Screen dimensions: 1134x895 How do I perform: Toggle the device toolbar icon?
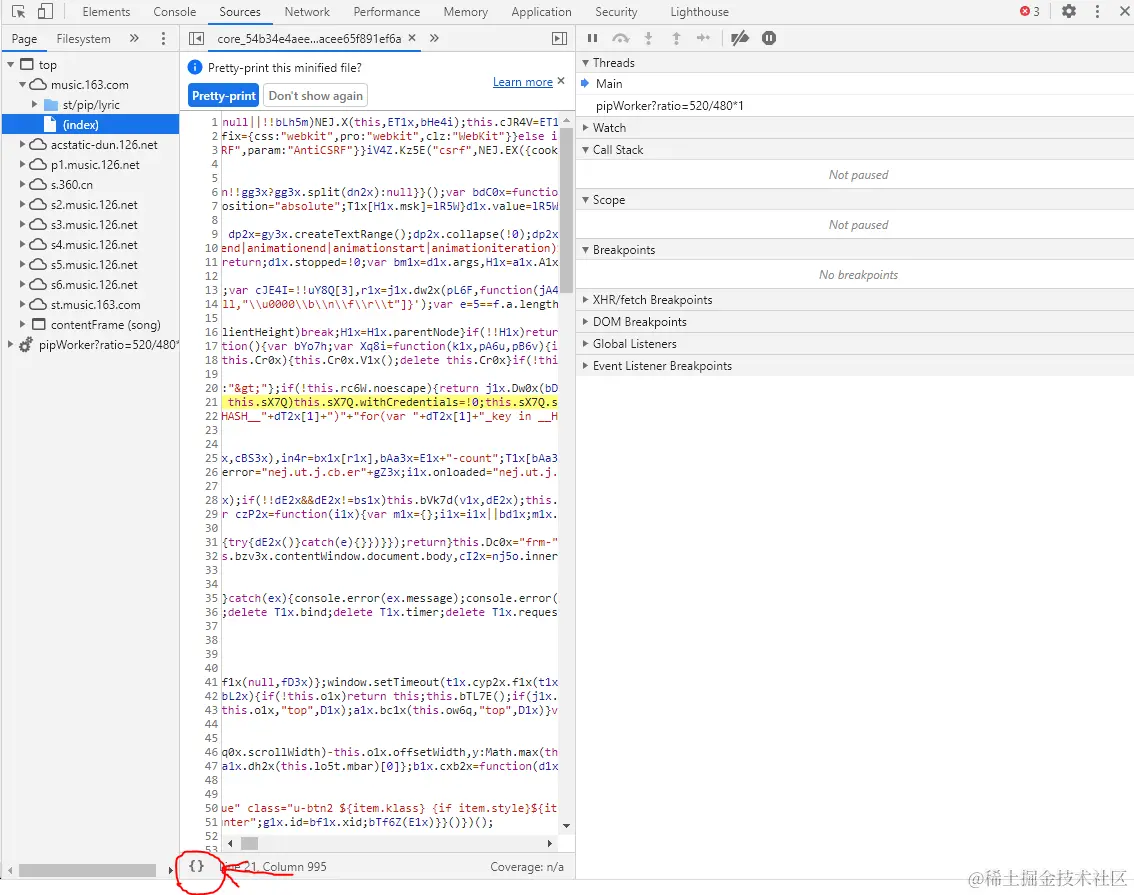click(x=45, y=12)
